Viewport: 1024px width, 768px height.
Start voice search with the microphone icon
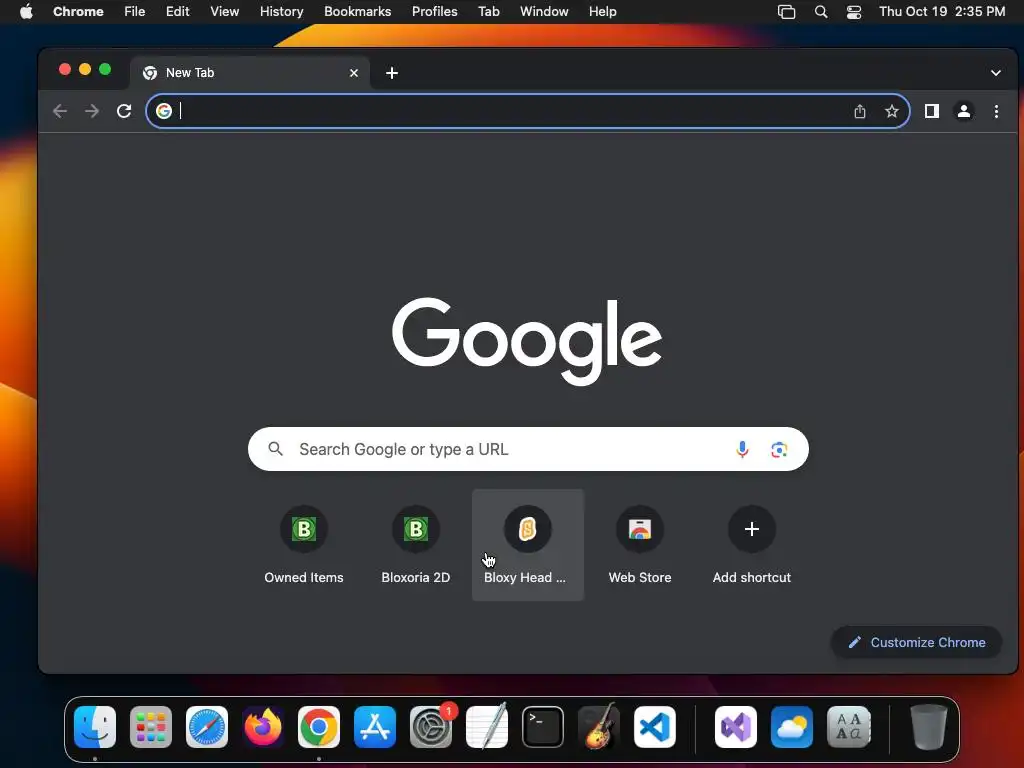(743, 449)
